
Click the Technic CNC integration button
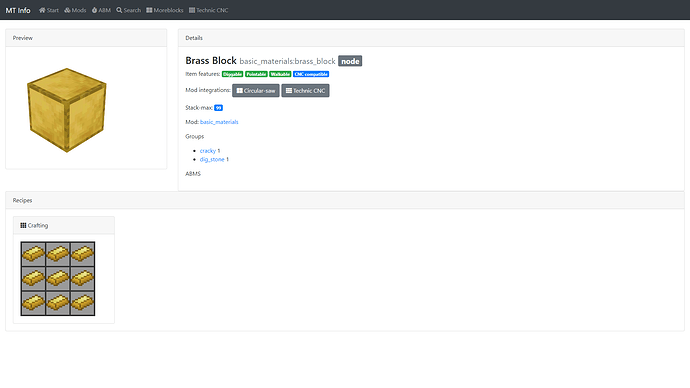tap(305, 91)
